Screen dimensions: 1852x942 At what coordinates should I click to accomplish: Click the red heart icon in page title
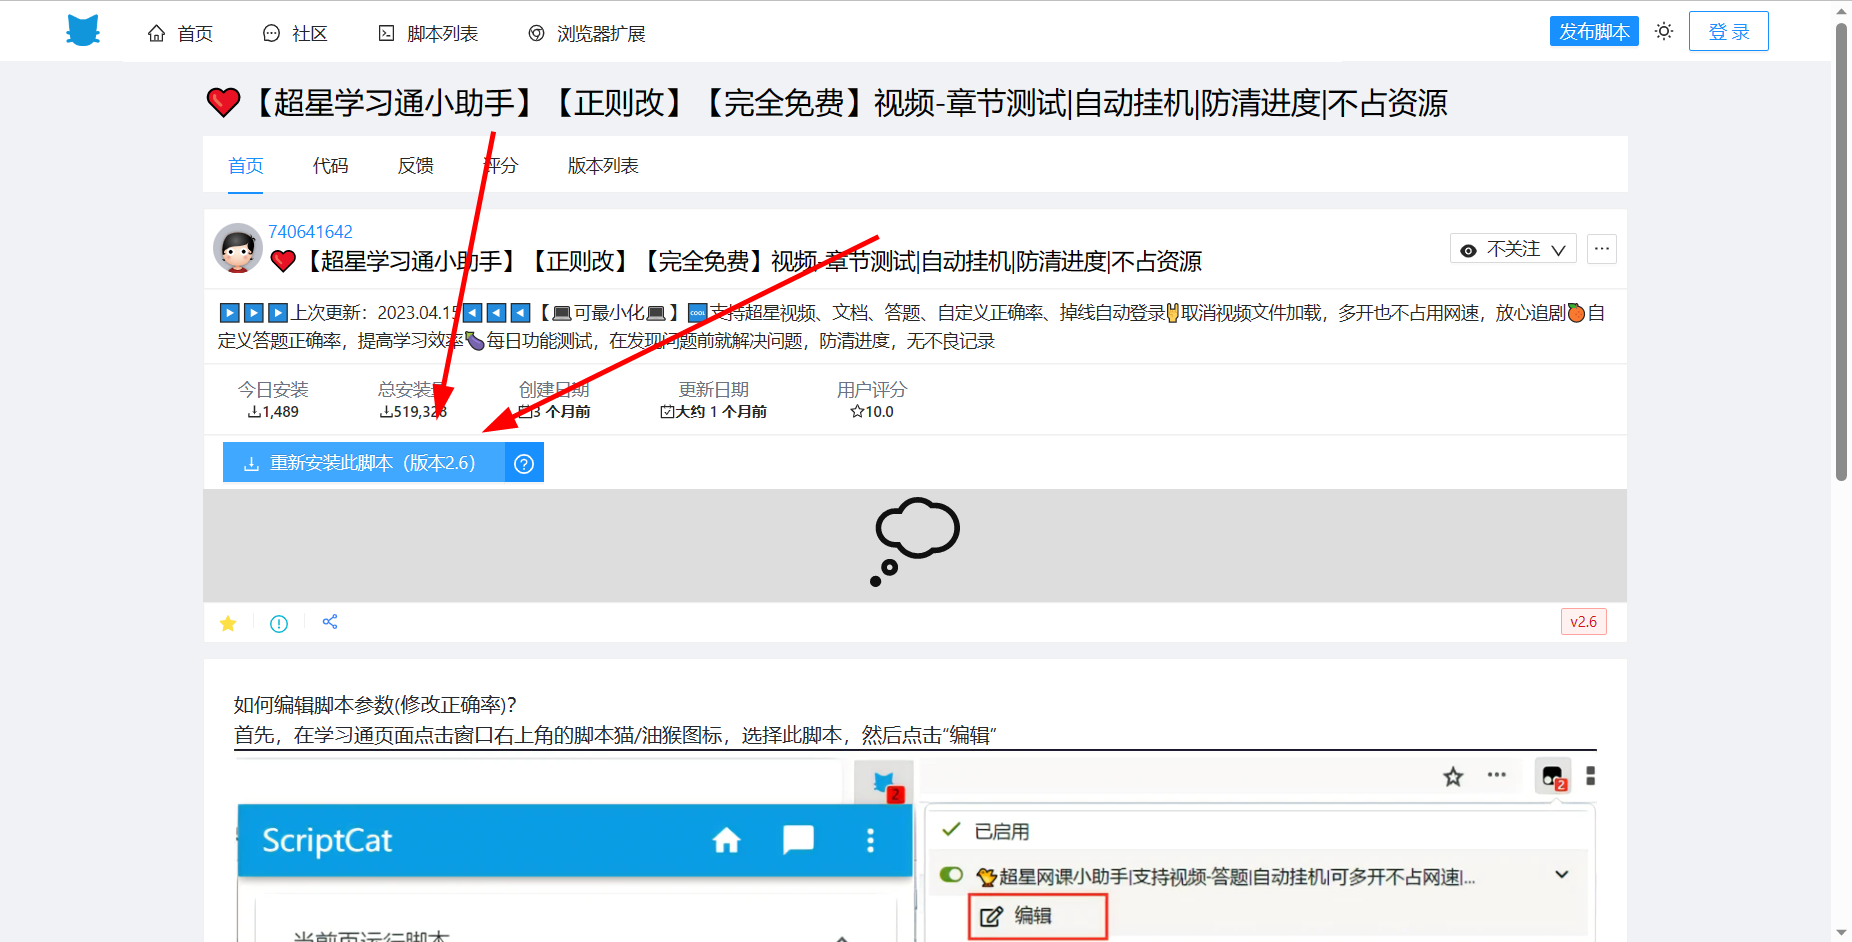[x=223, y=102]
